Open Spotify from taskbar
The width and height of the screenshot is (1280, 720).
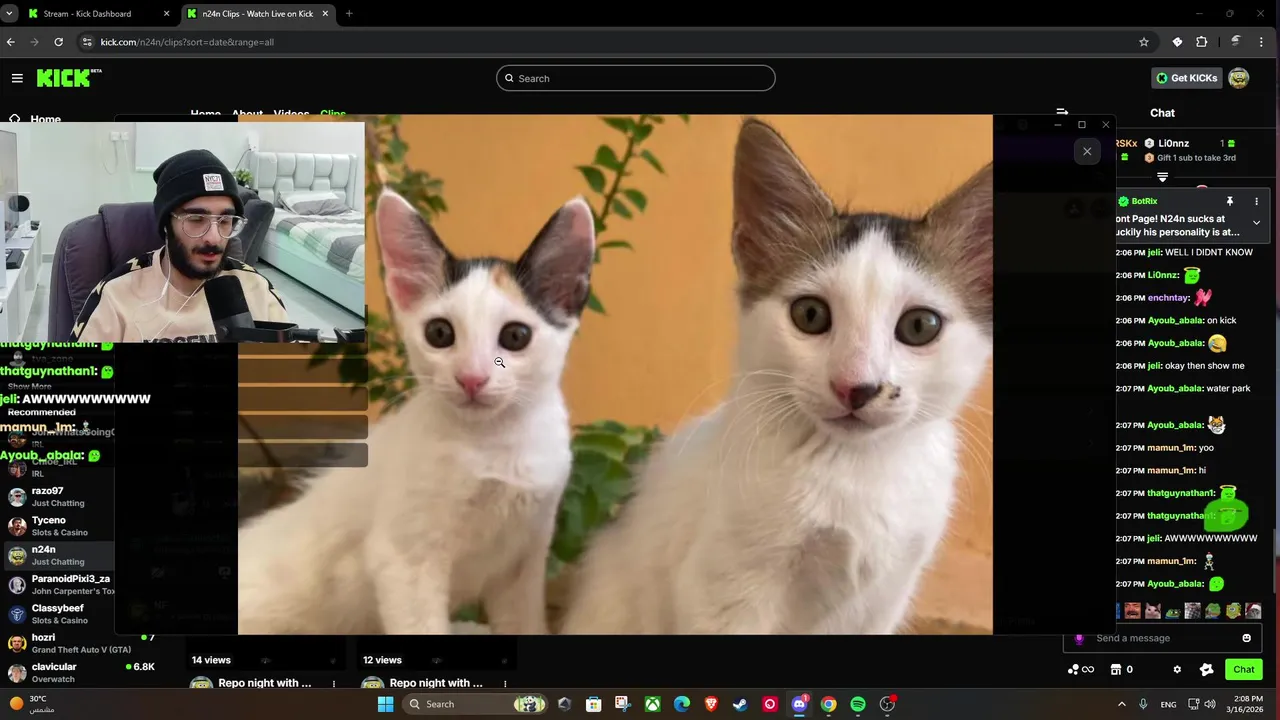[x=858, y=704]
